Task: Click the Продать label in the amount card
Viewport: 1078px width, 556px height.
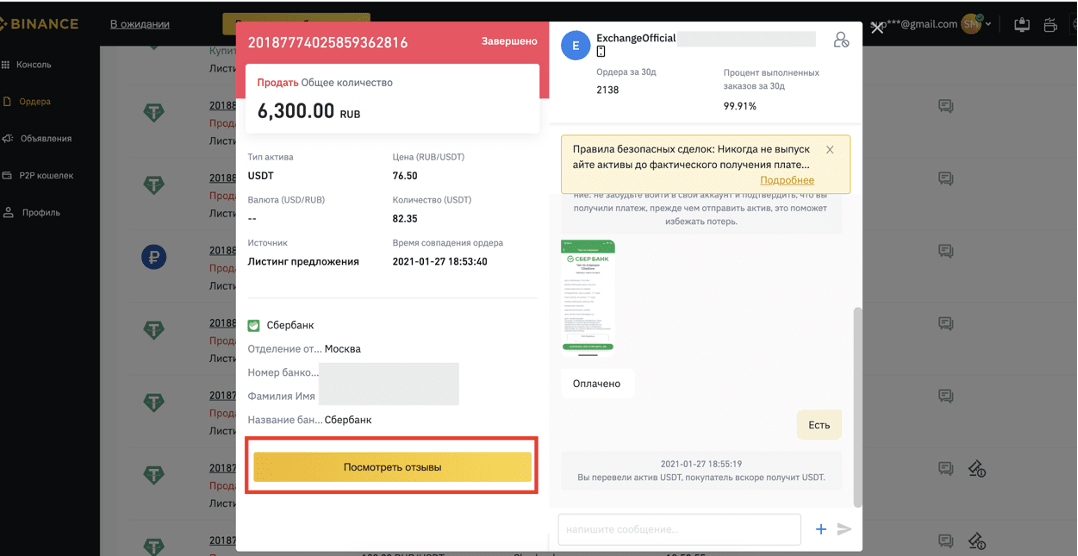Action: (x=278, y=82)
